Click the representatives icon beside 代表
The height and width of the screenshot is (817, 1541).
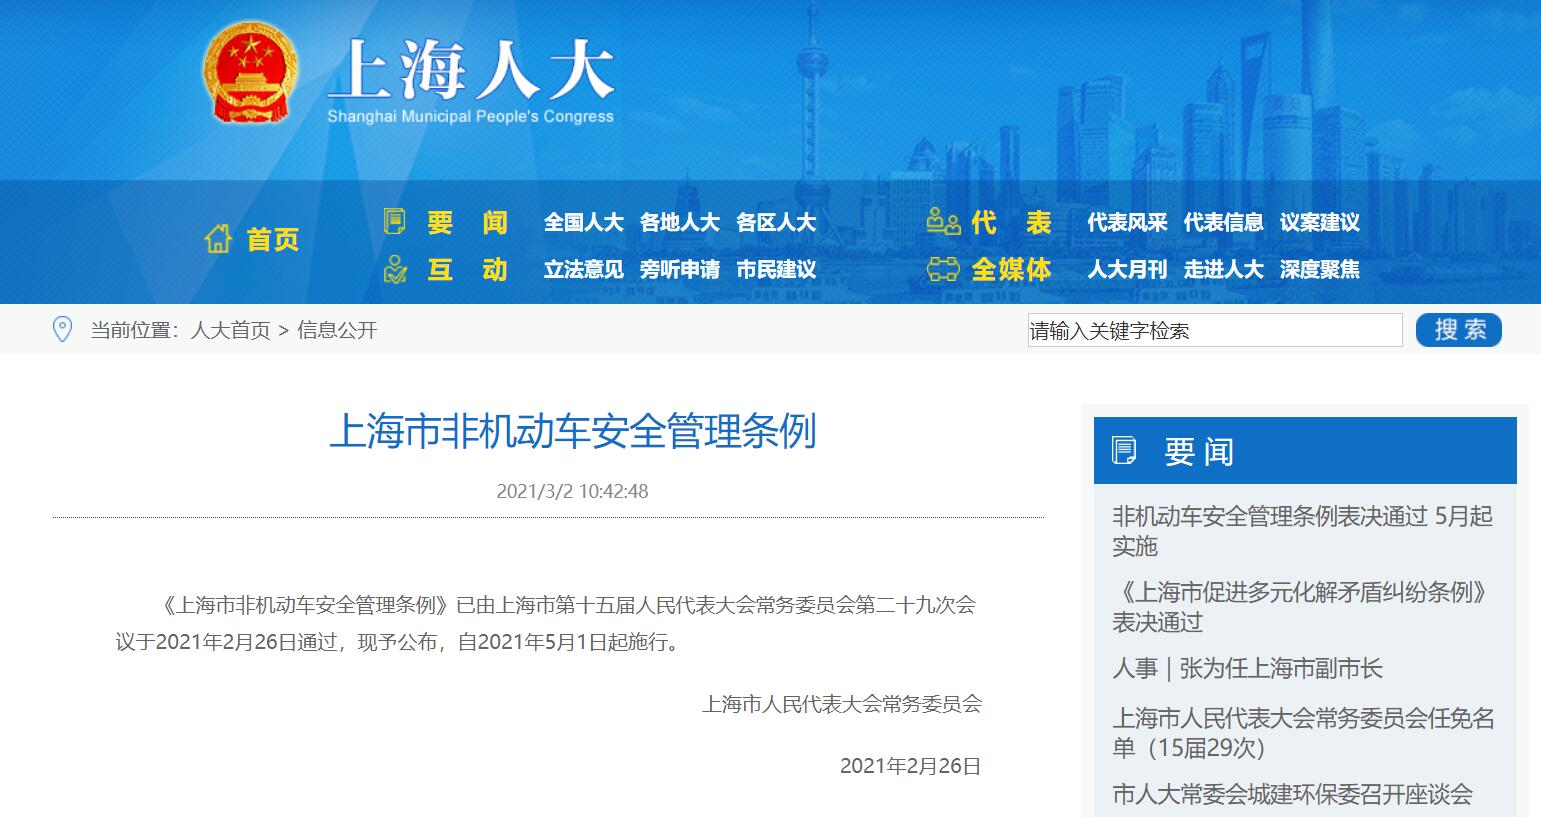[943, 222]
